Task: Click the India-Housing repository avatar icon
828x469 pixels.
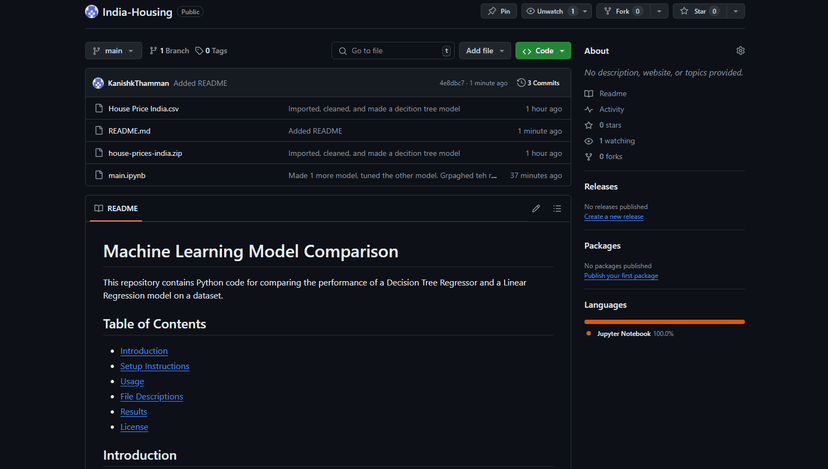Action: click(x=92, y=12)
